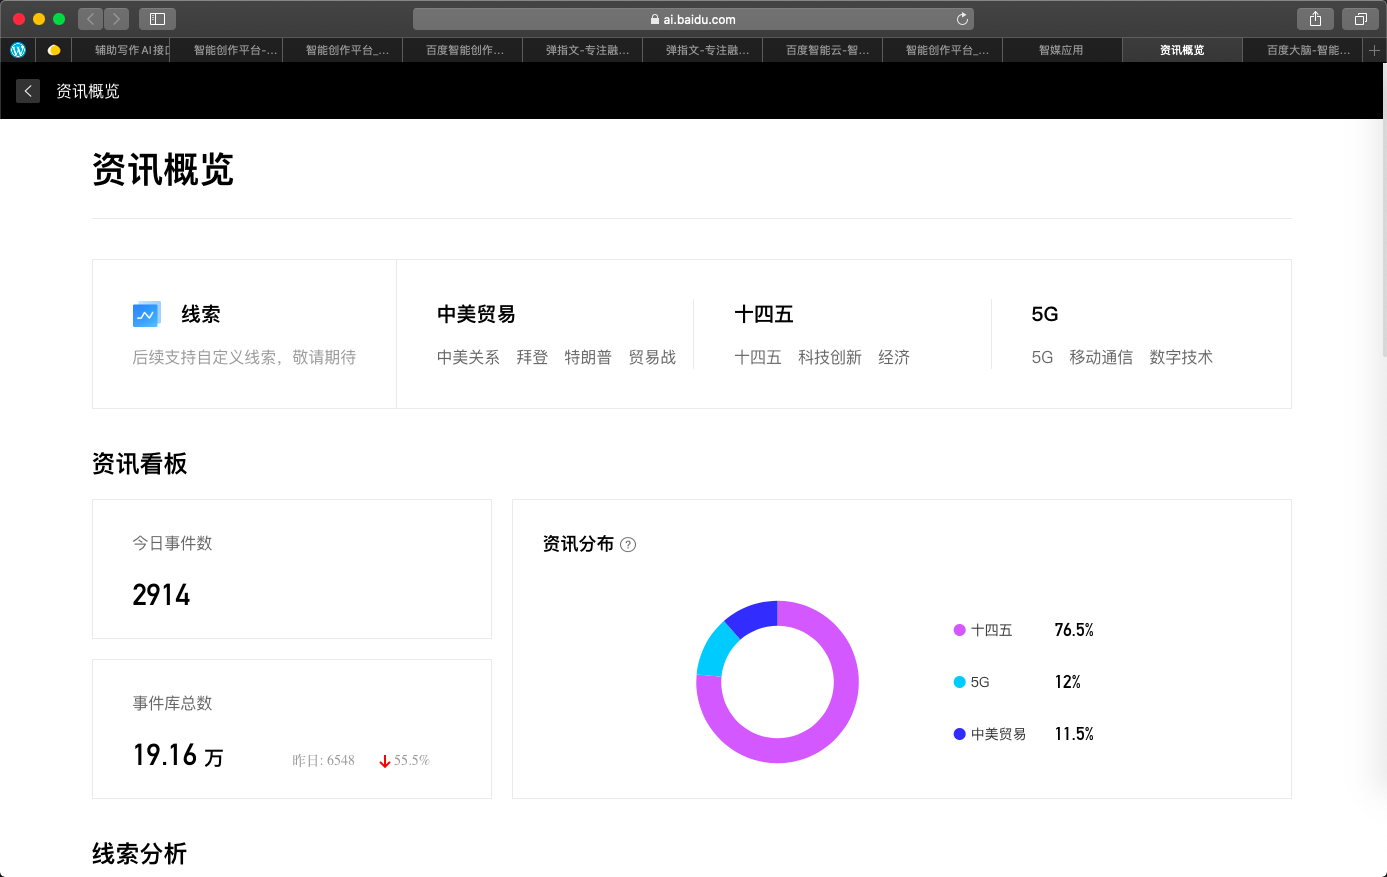Click the WordPress pinned tab icon
This screenshot has height=877, width=1387.
(x=18, y=50)
